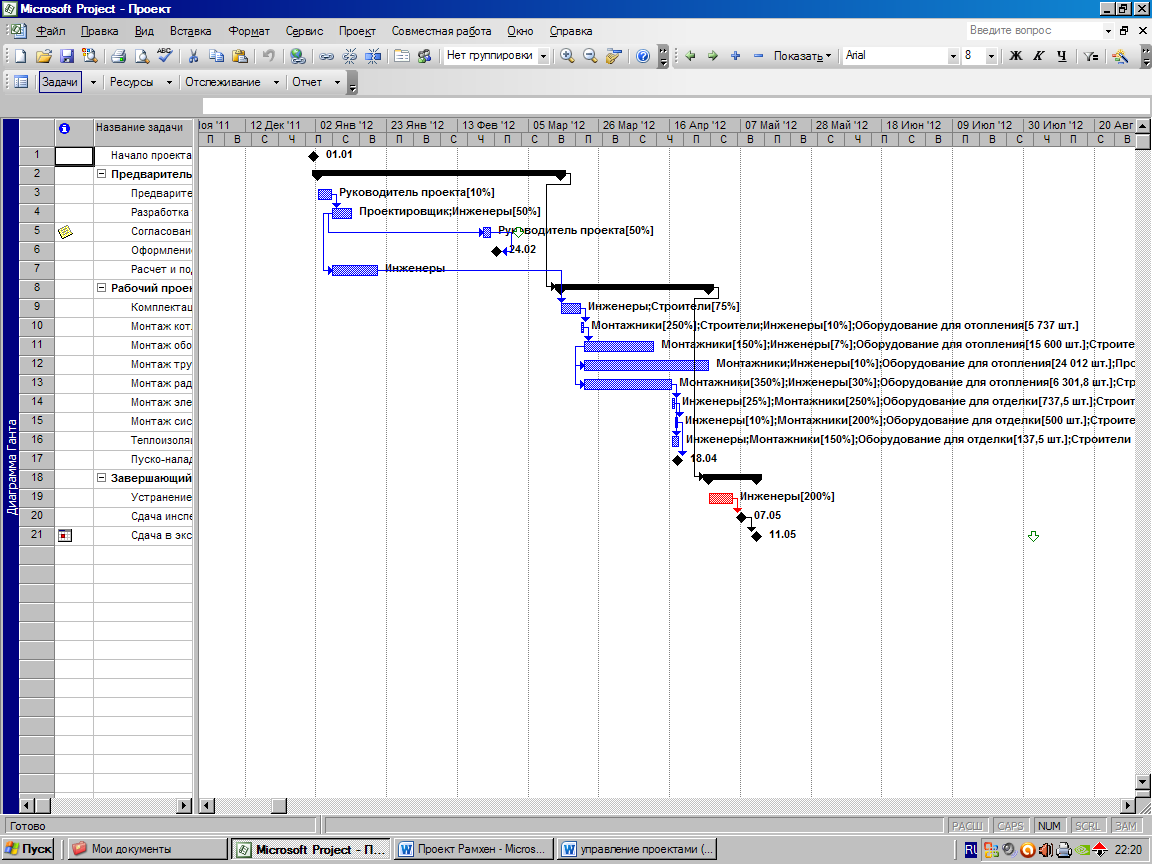Screen dimensions: 1152x864
Task: Switch to Проект Рамхен Word taskbar window
Action: point(472,849)
